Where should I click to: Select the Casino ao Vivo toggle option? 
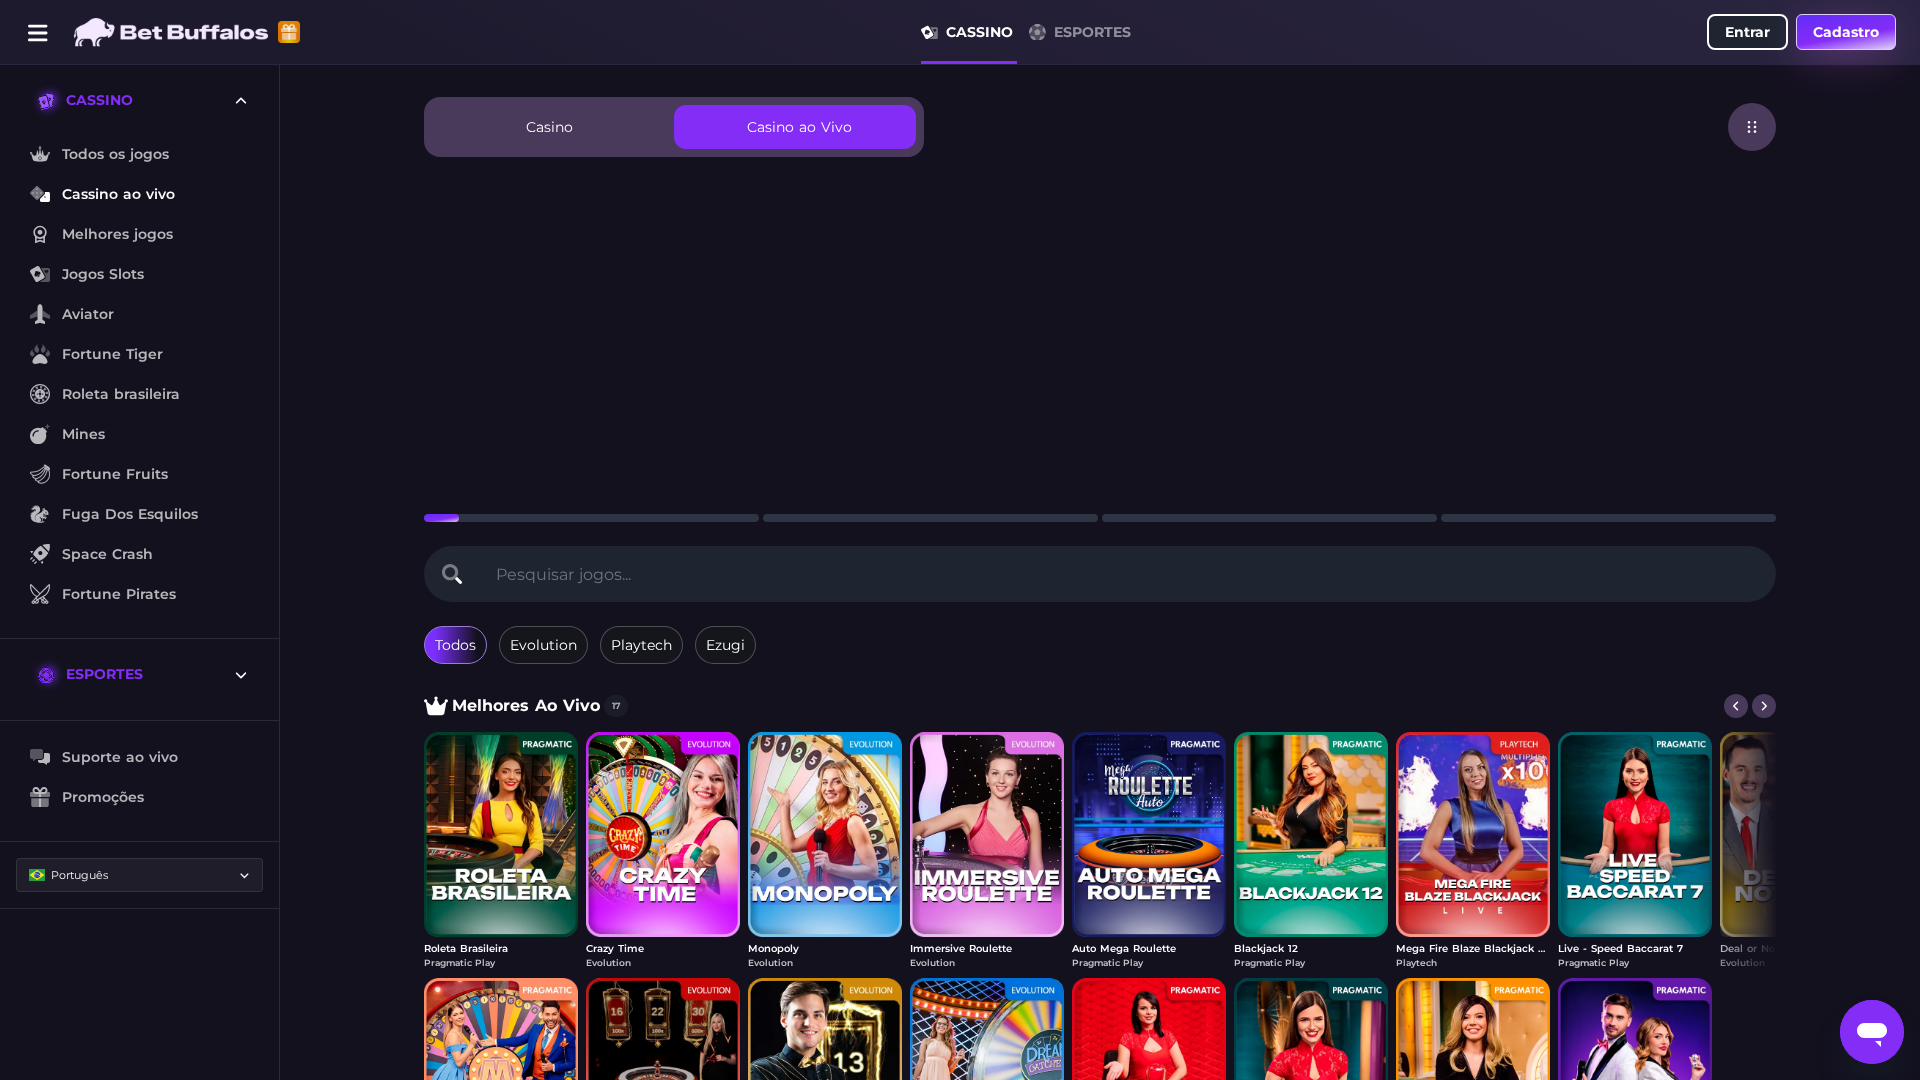pos(795,127)
